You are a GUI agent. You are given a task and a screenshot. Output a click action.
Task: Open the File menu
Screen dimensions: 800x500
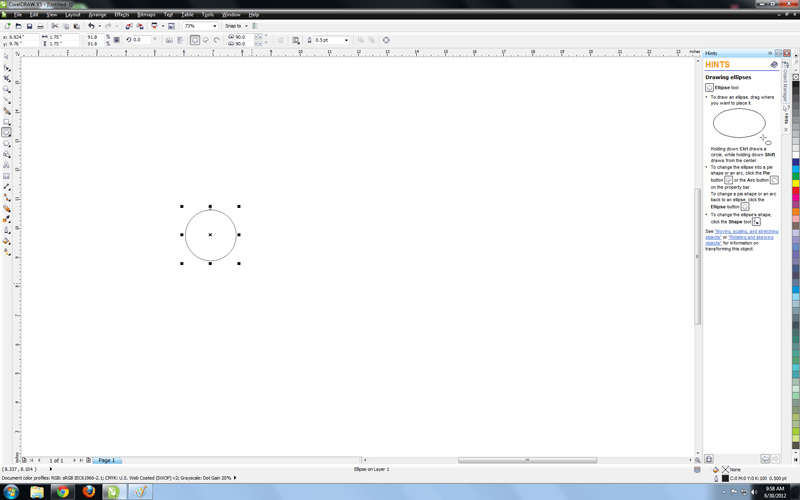pyautogui.click(x=18, y=15)
